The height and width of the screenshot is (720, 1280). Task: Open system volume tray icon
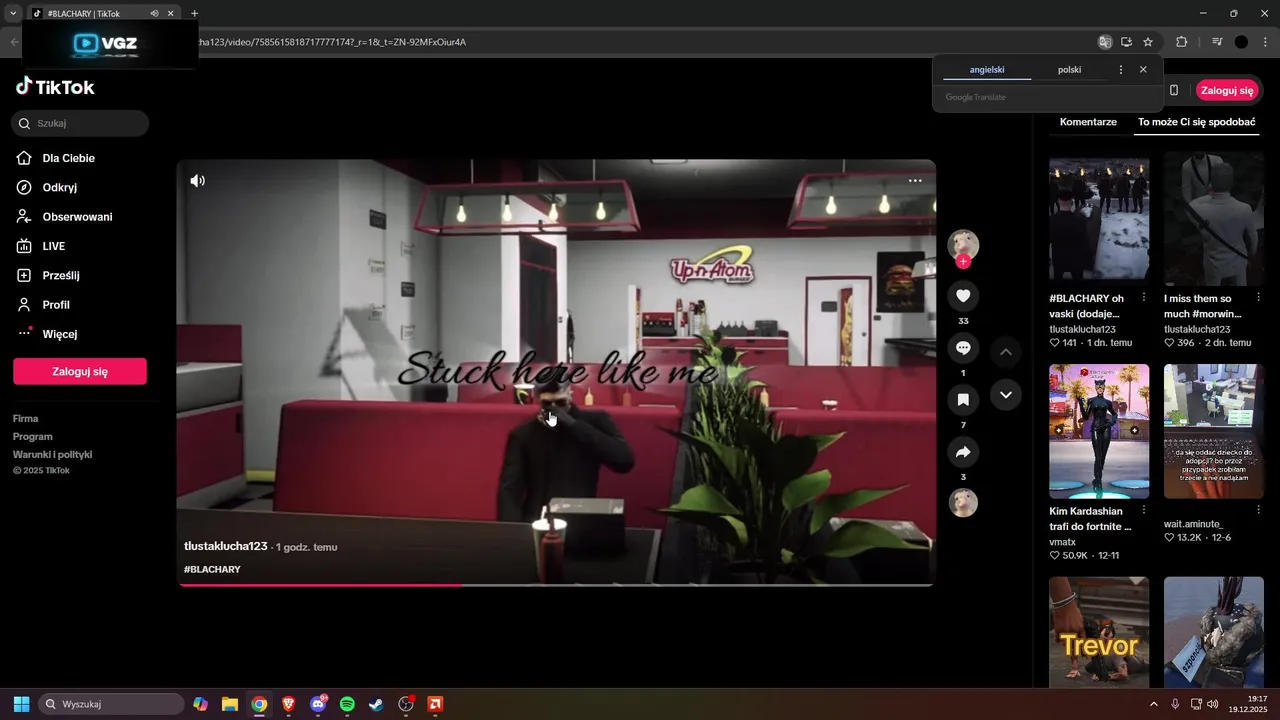[x=1212, y=704]
